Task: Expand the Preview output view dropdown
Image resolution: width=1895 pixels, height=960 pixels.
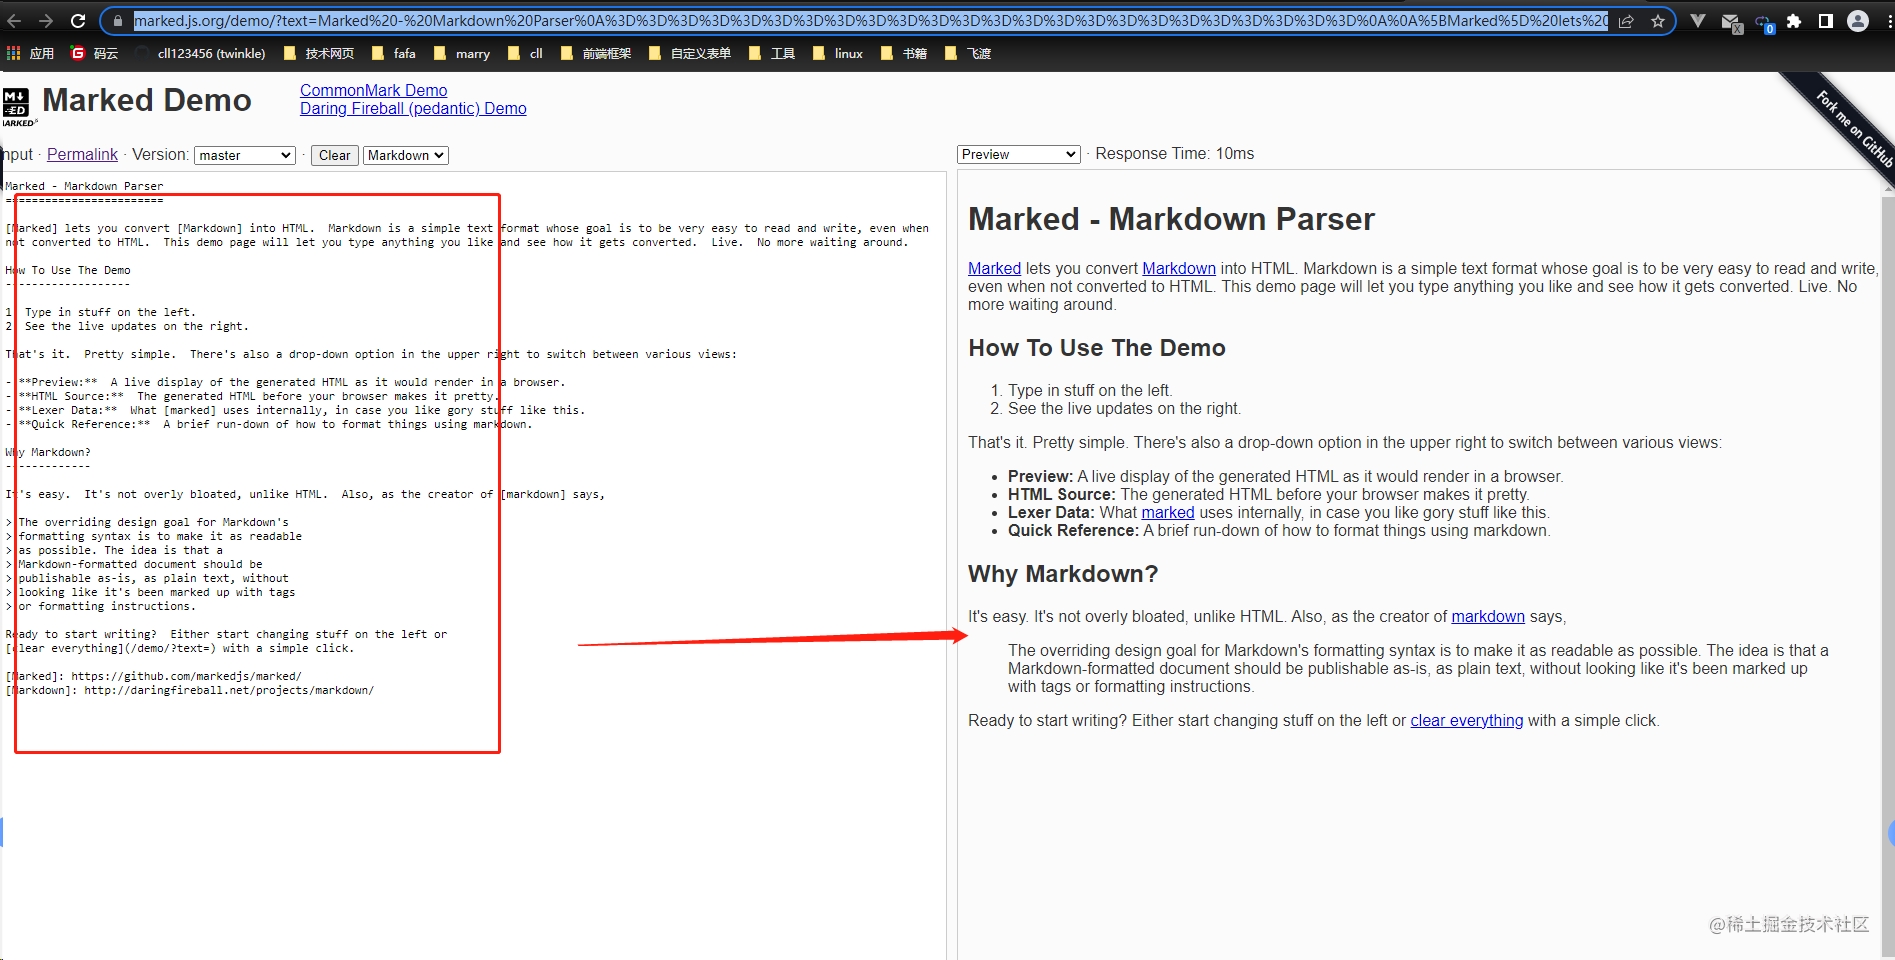Action: tap(1019, 154)
